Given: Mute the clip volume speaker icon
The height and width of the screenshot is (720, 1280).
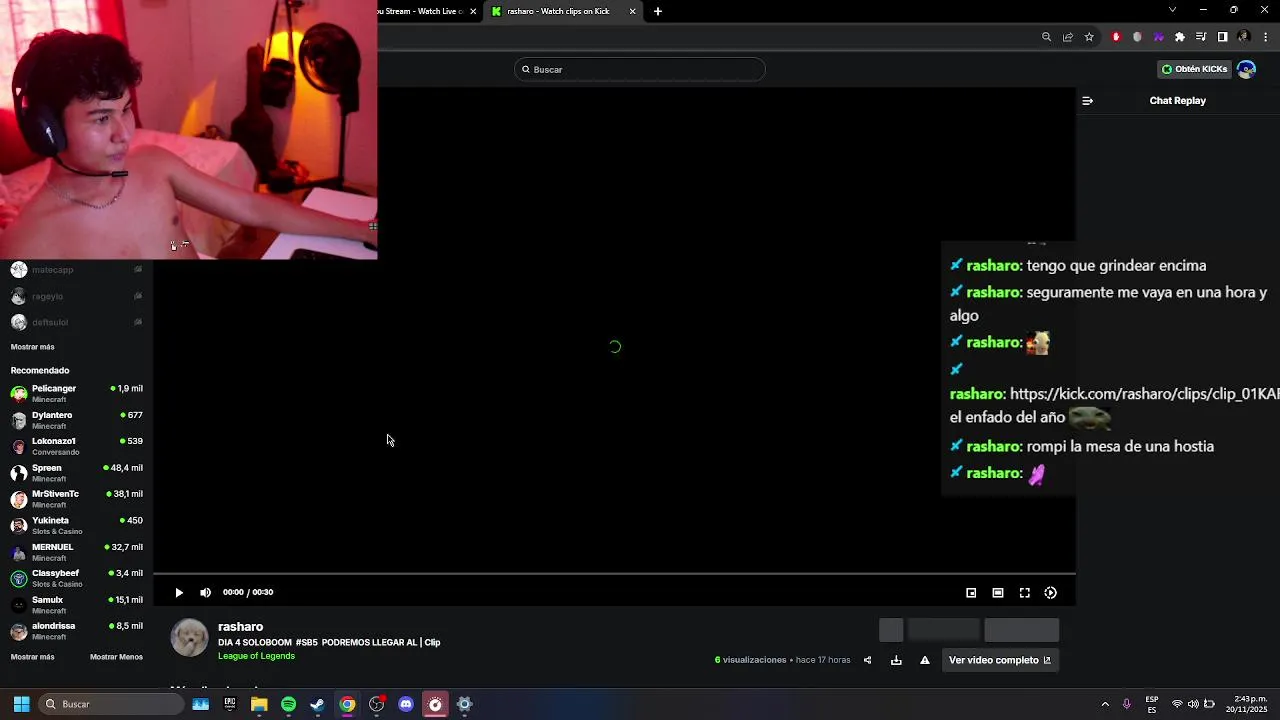Looking at the screenshot, I should pyautogui.click(x=205, y=593).
